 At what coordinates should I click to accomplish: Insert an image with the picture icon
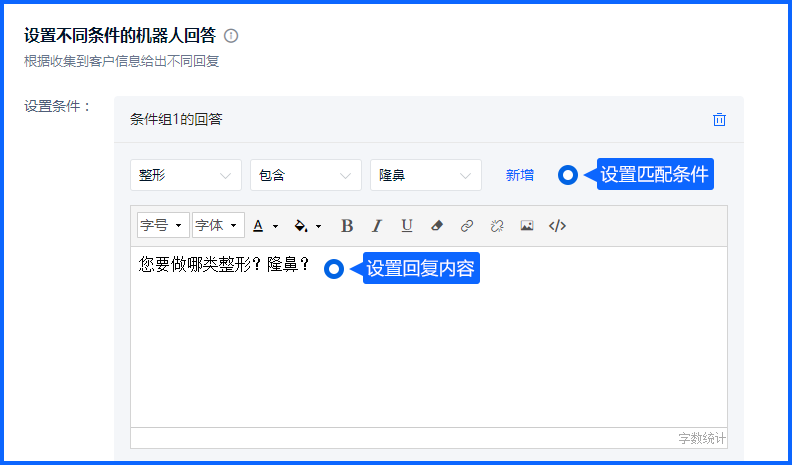click(x=527, y=226)
